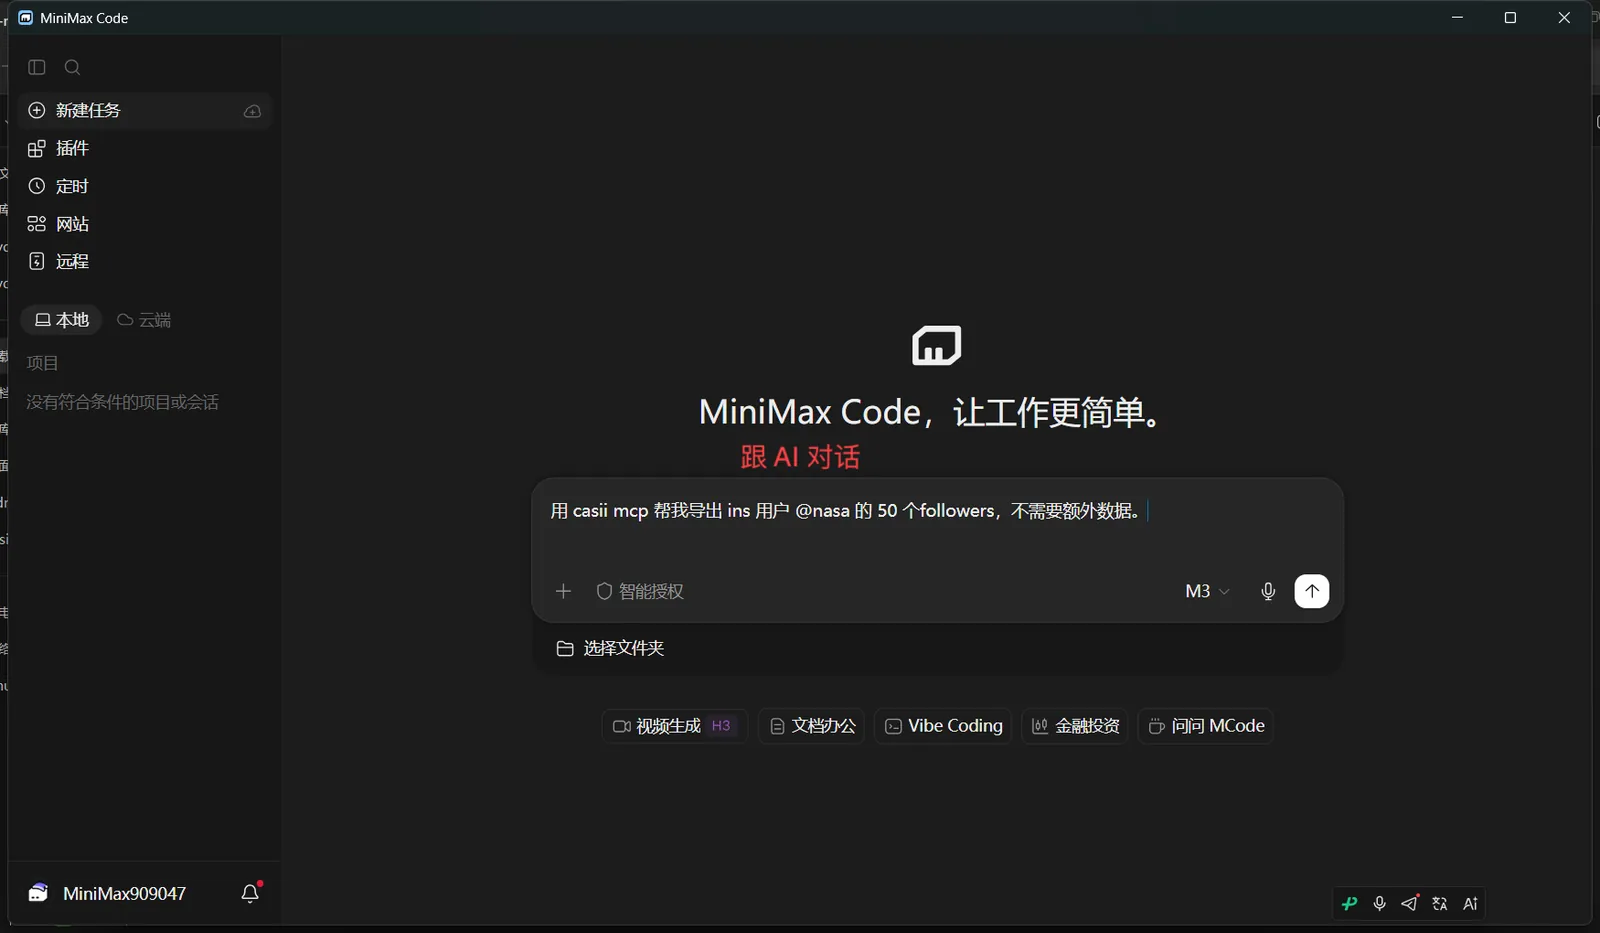Click the 项目 section label
The width and height of the screenshot is (1600, 933).
(42, 363)
